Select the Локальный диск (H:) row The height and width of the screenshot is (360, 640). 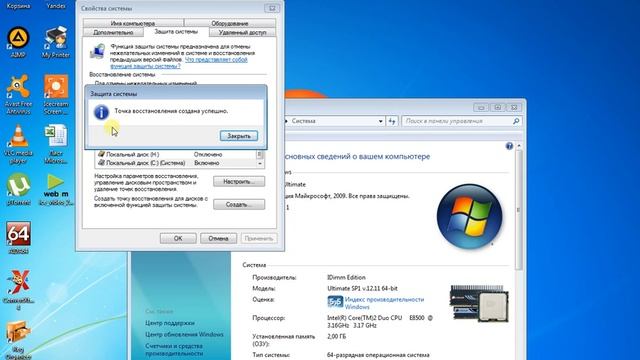pyautogui.click(x=176, y=154)
